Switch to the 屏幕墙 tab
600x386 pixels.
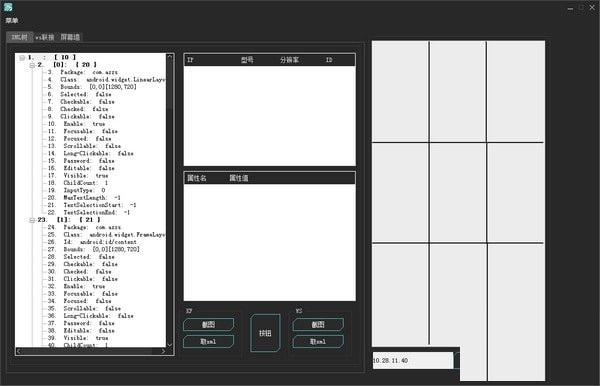point(70,37)
